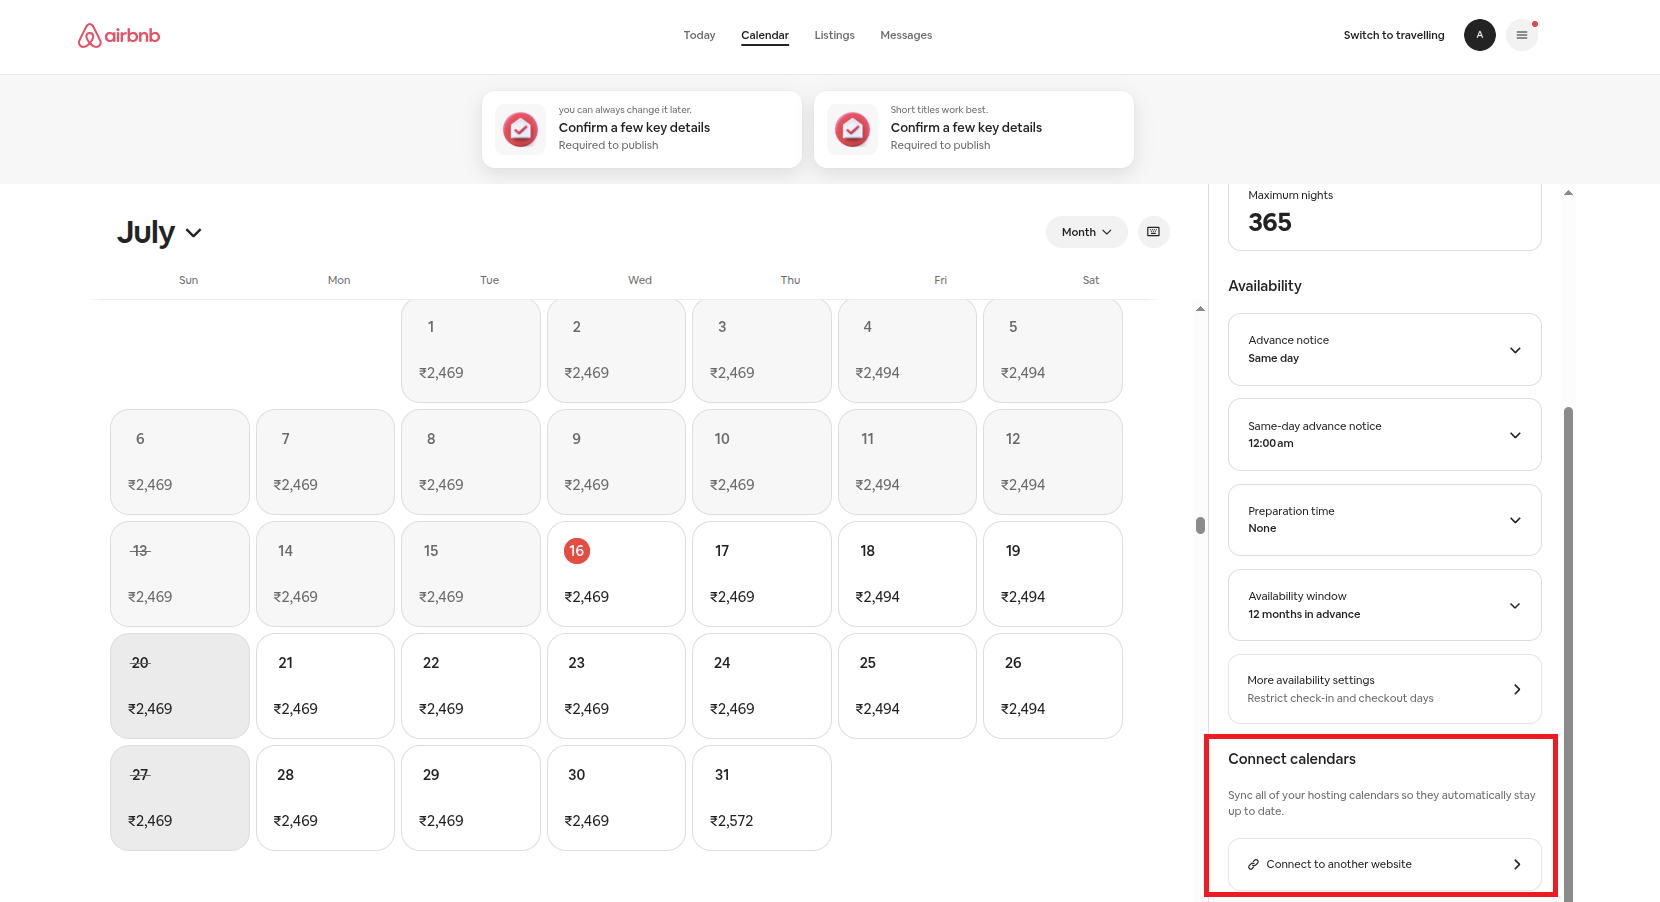The image size is (1660, 902).
Task: Click the link icon on Connect to another website
Action: tap(1253, 864)
